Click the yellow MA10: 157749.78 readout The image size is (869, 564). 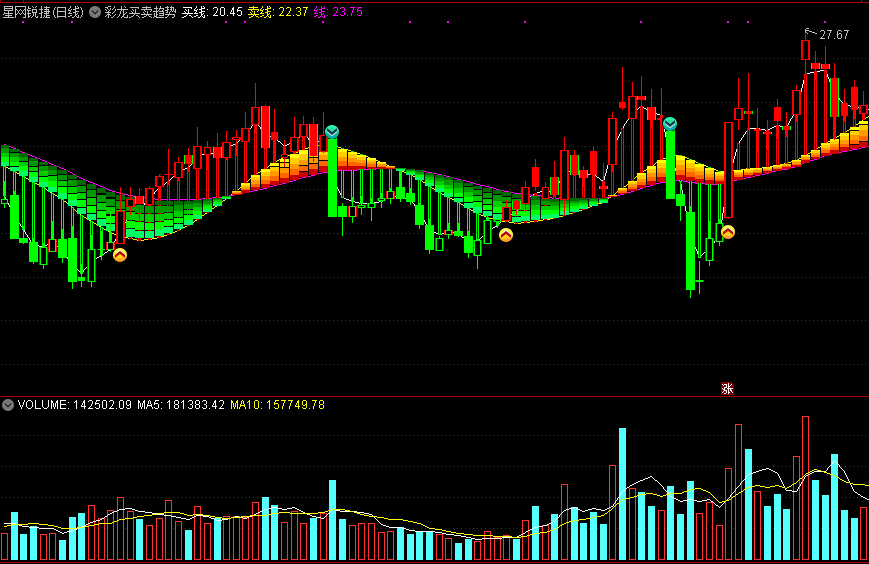tap(278, 405)
